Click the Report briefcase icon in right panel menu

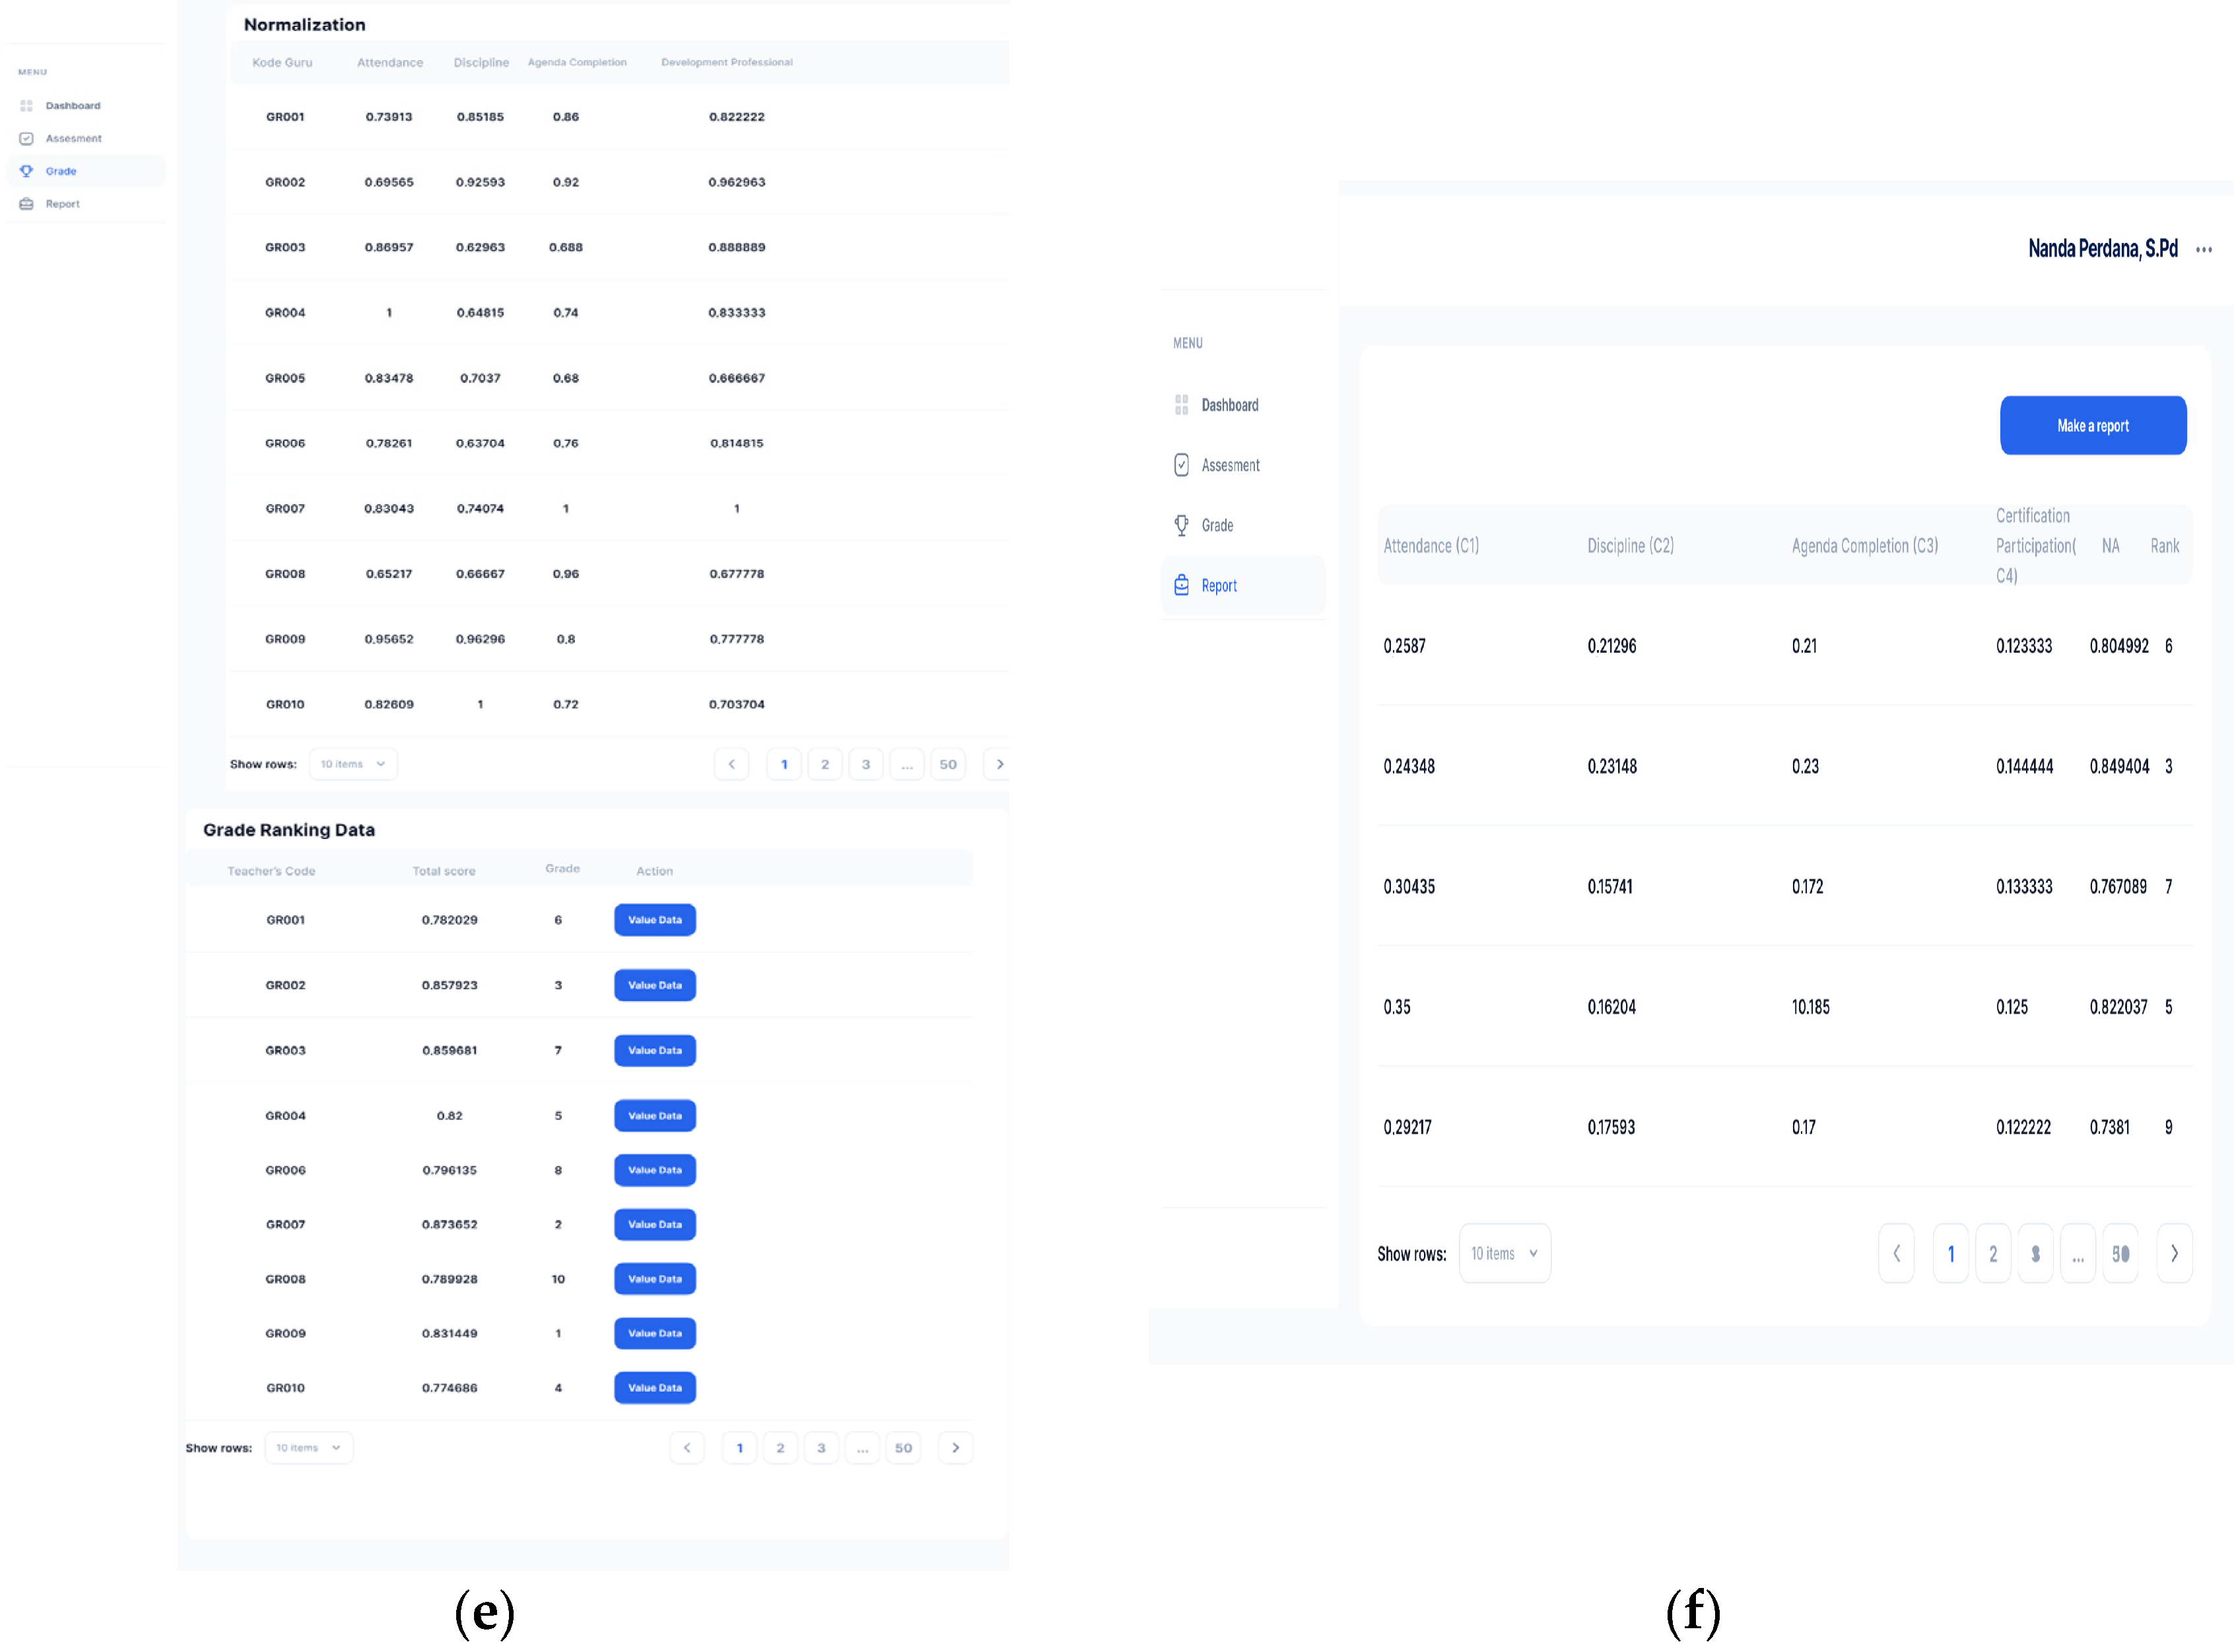[x=1181, y=585]
